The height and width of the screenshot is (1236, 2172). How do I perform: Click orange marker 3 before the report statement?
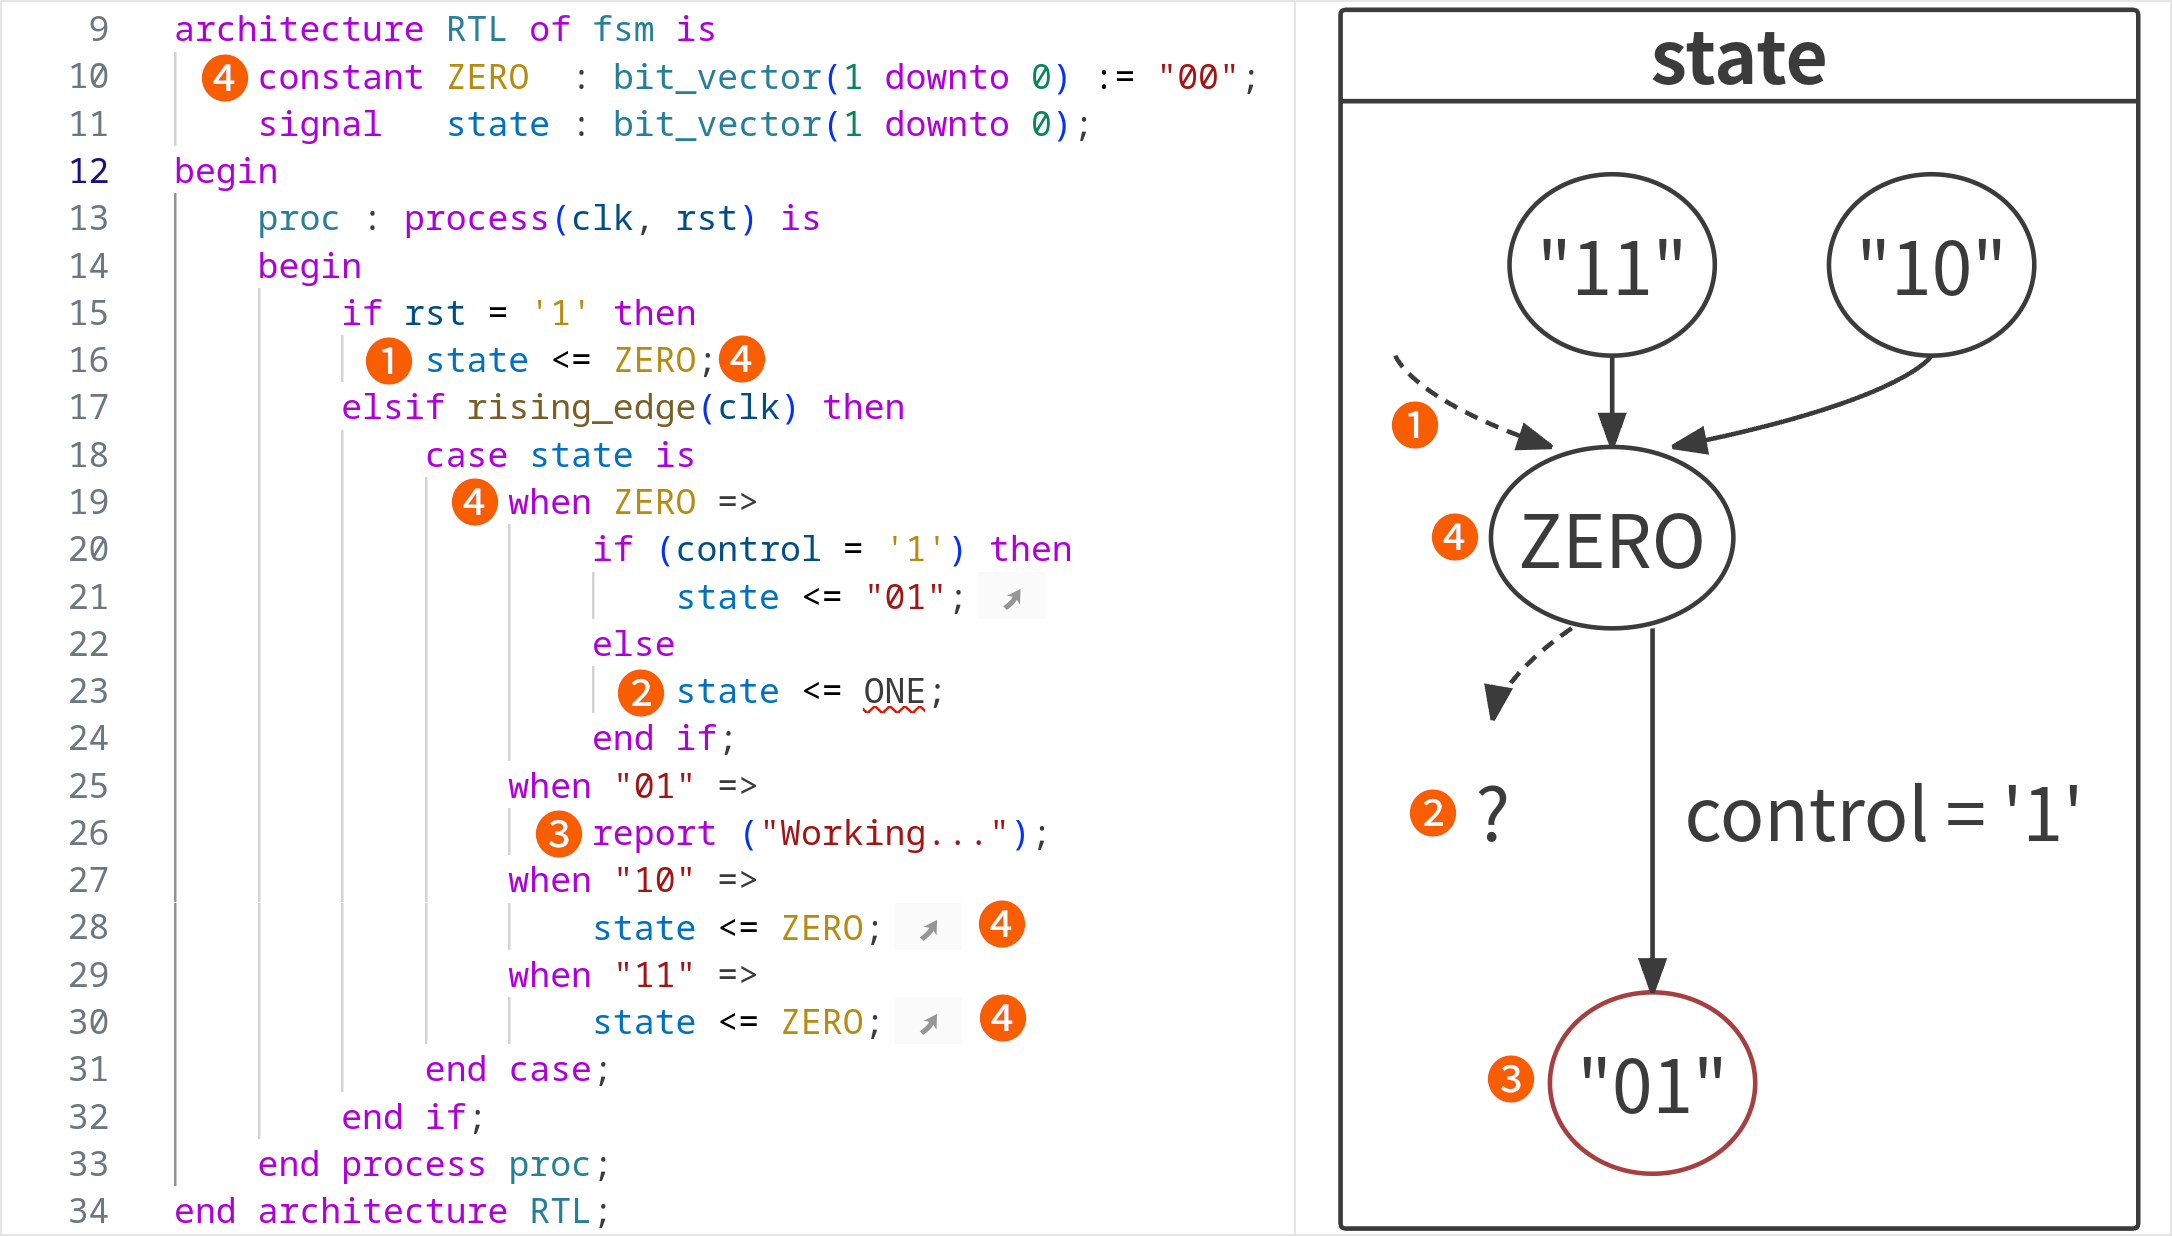pos(559,834)
